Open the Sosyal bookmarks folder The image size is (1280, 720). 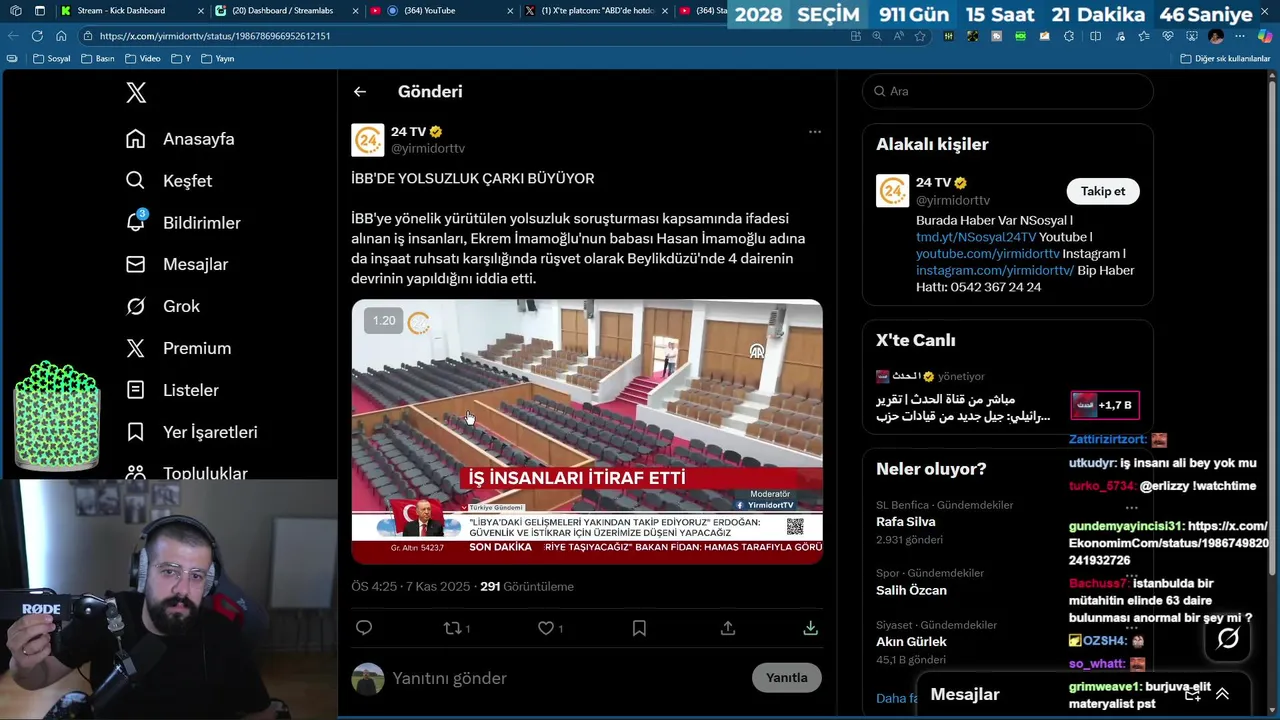click(x=52, y=59)
